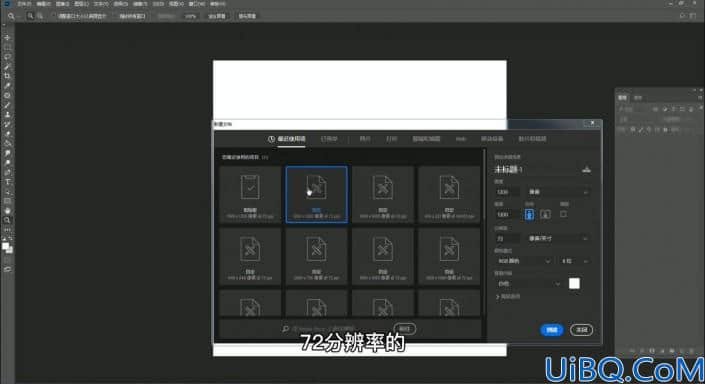
Task: Click the foreground color swatch in toolbox
Action: pyautogui.click(x=5, y=246)
